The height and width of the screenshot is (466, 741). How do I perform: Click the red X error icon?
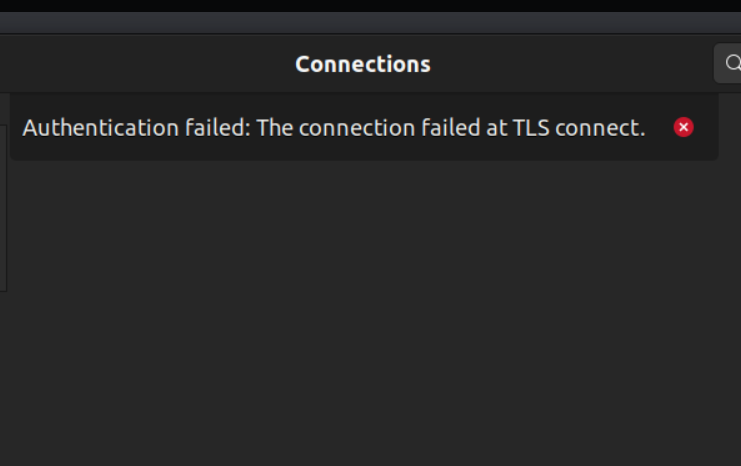683,127
